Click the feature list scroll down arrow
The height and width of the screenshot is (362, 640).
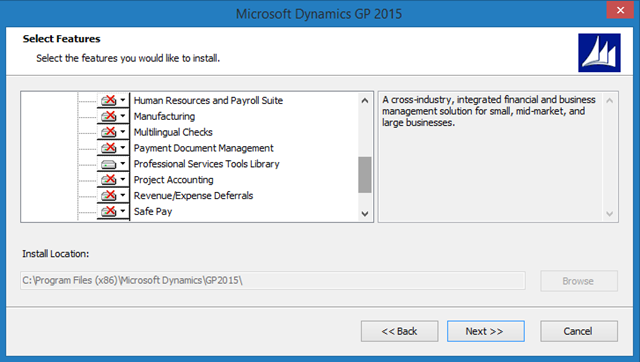click(365, 213)
